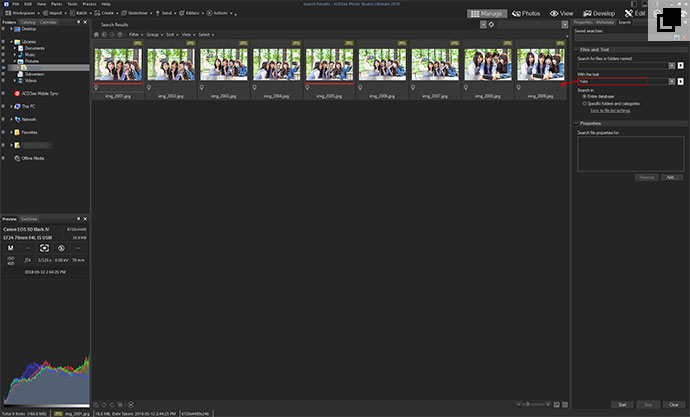Open the Send dropdown
690x417 pixels.
166,13
